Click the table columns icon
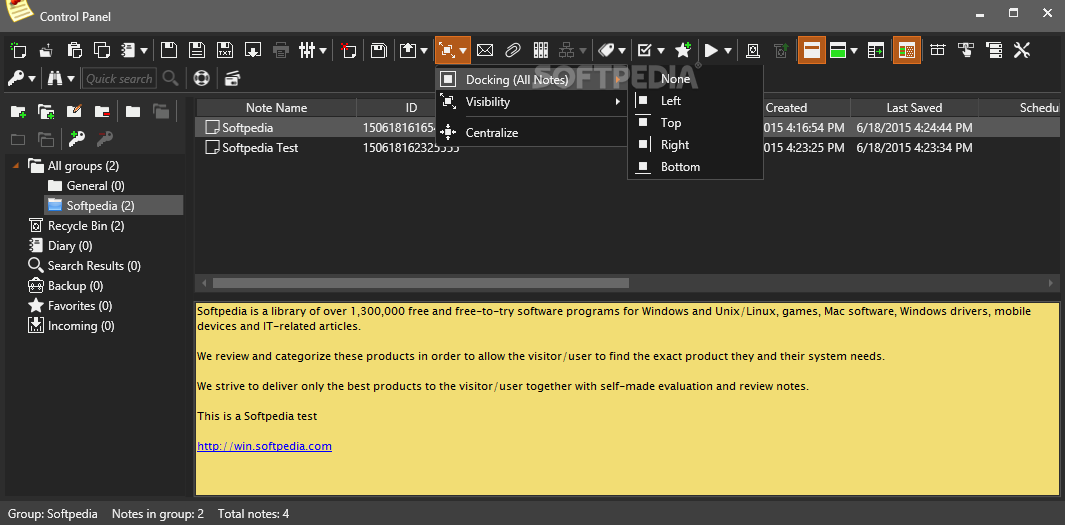 pyautogui.click(x=937, y=50)
